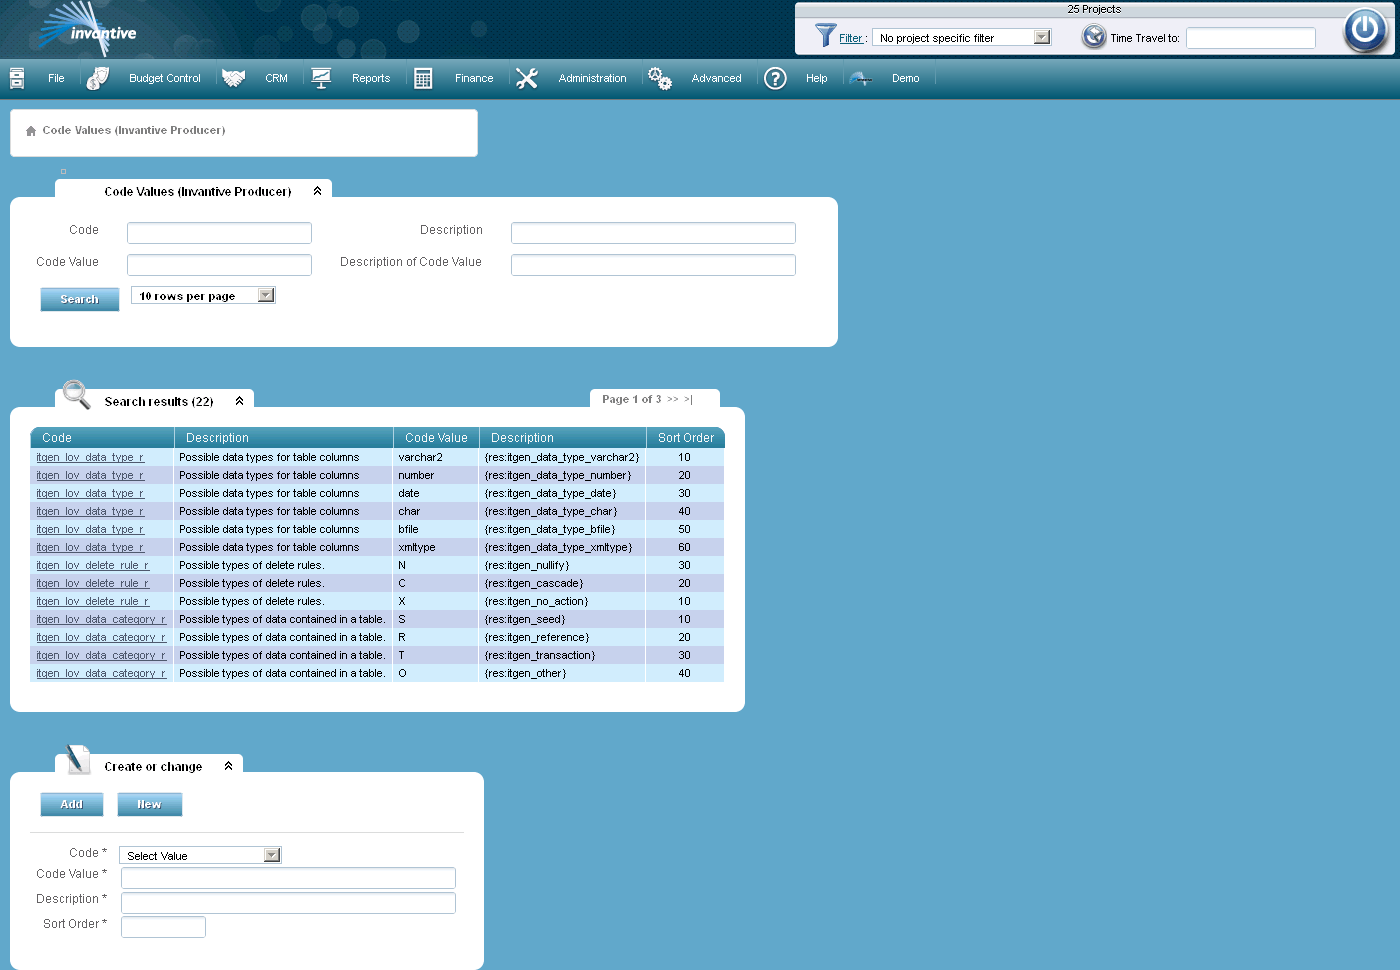Open the project specific filter dropdown
This screenshot has width=1400, height=970.
1041,36
